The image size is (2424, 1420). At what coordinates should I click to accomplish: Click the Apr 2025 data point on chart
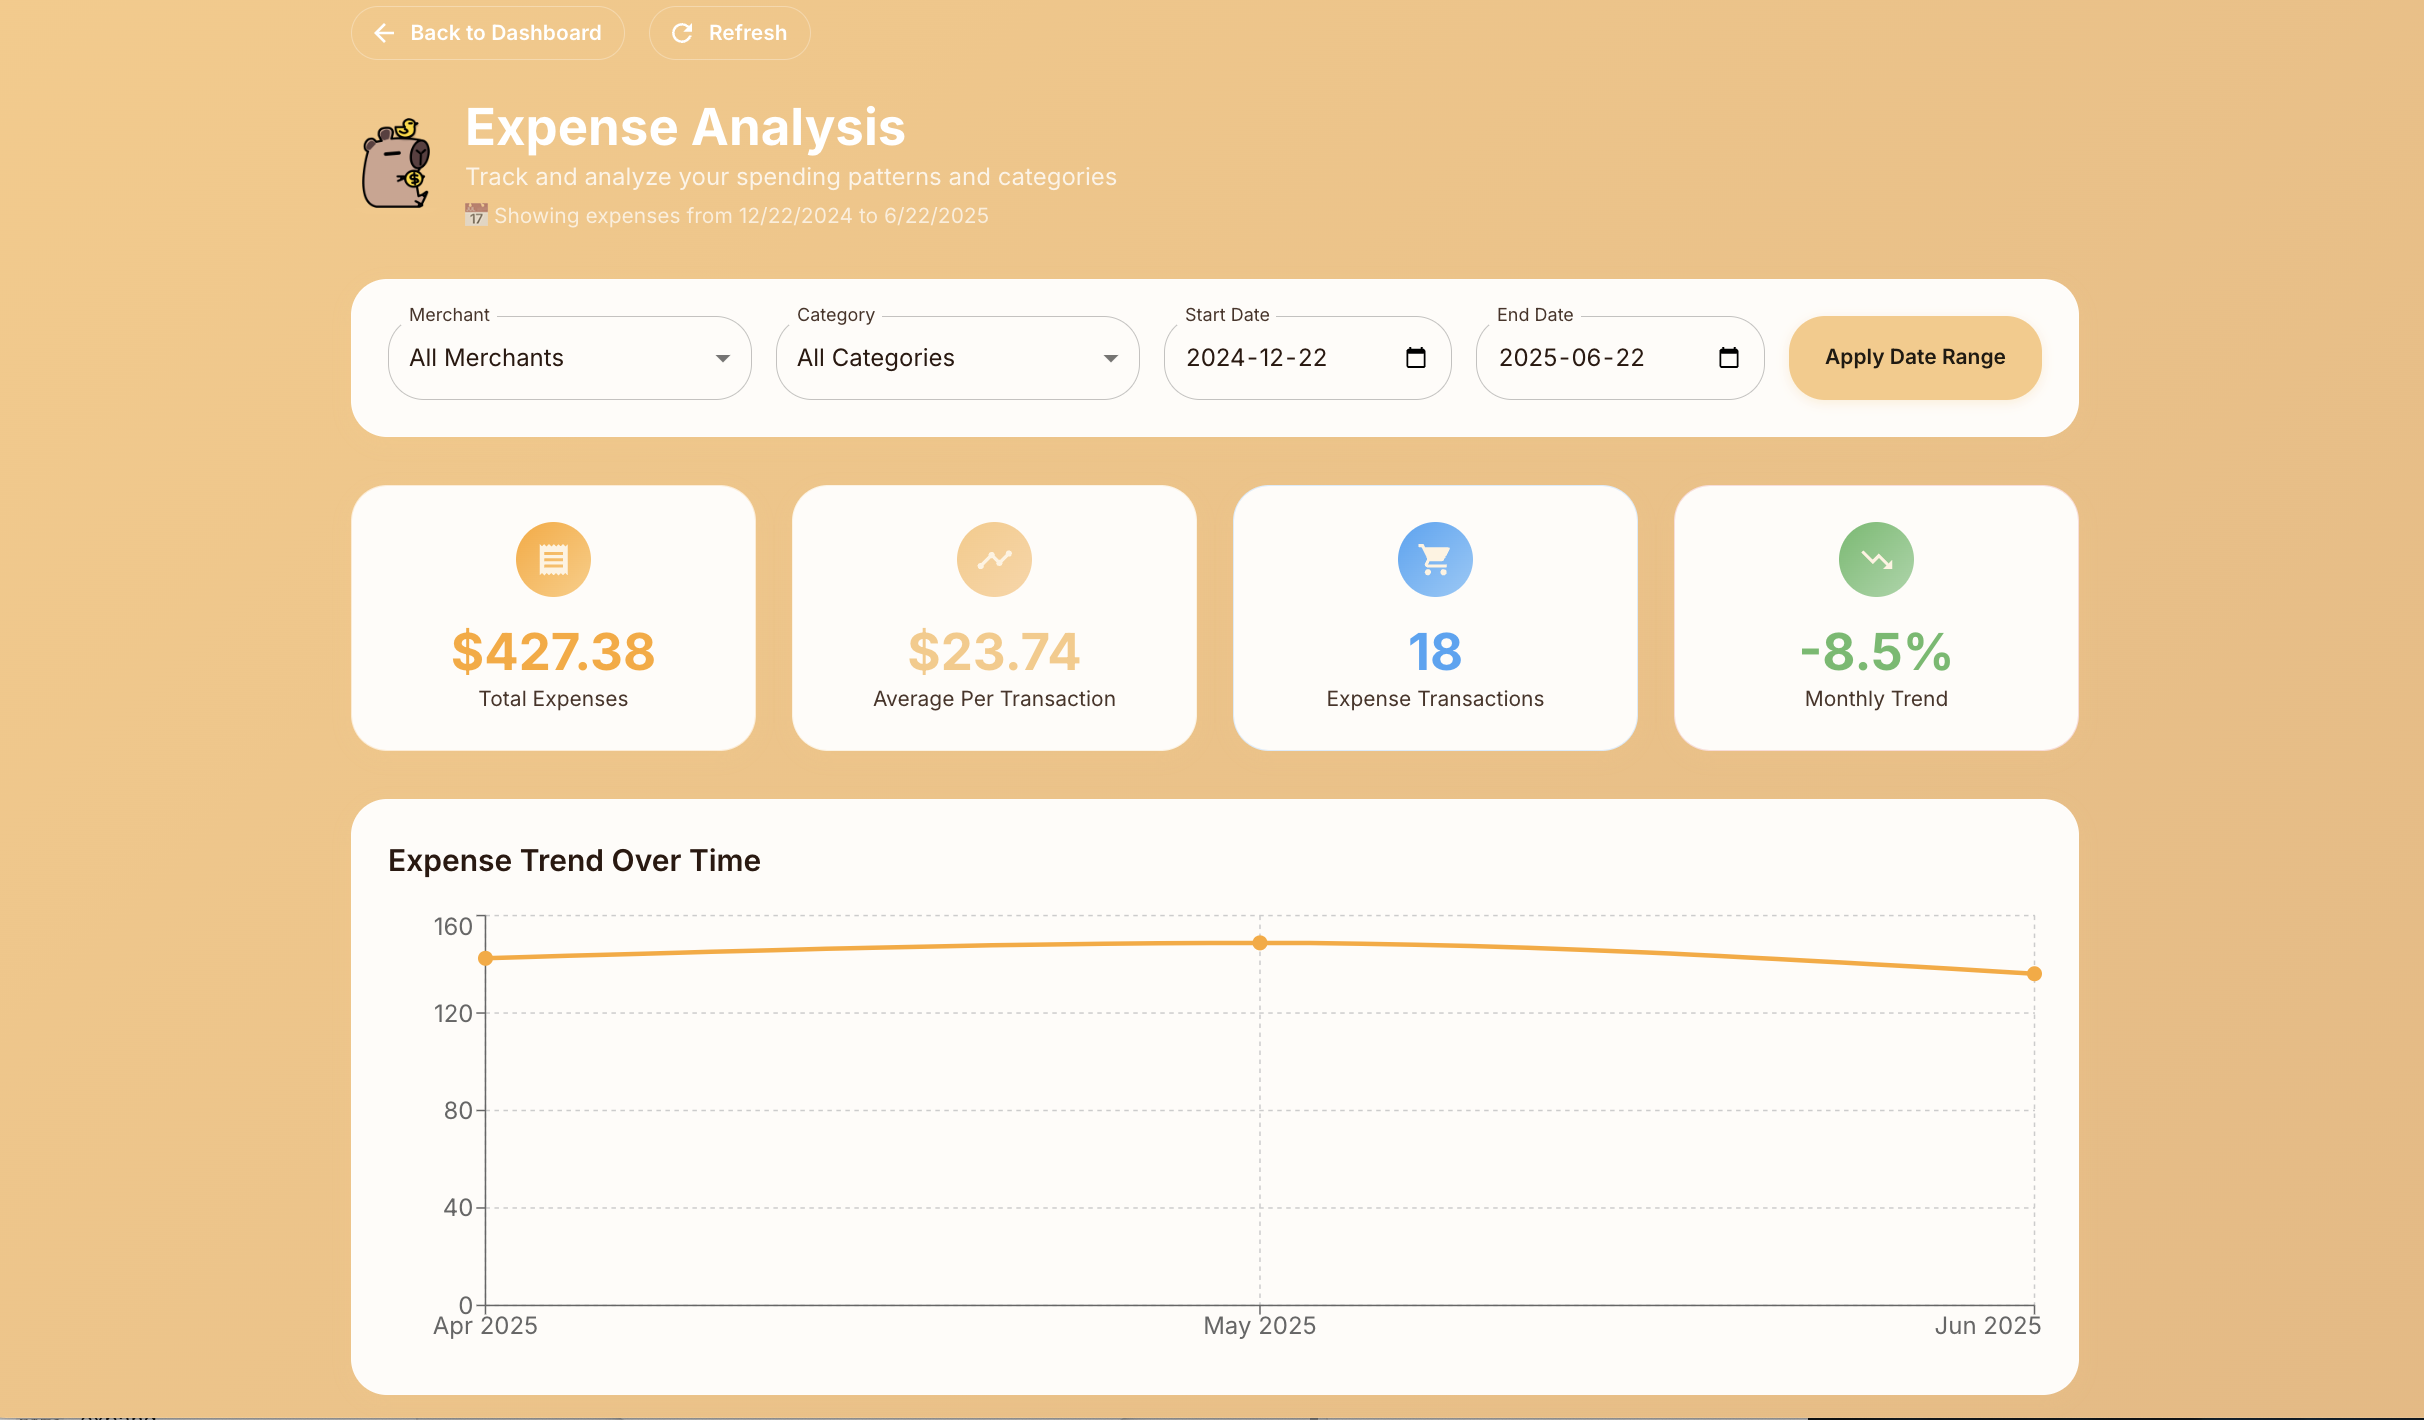pos(486,958)
